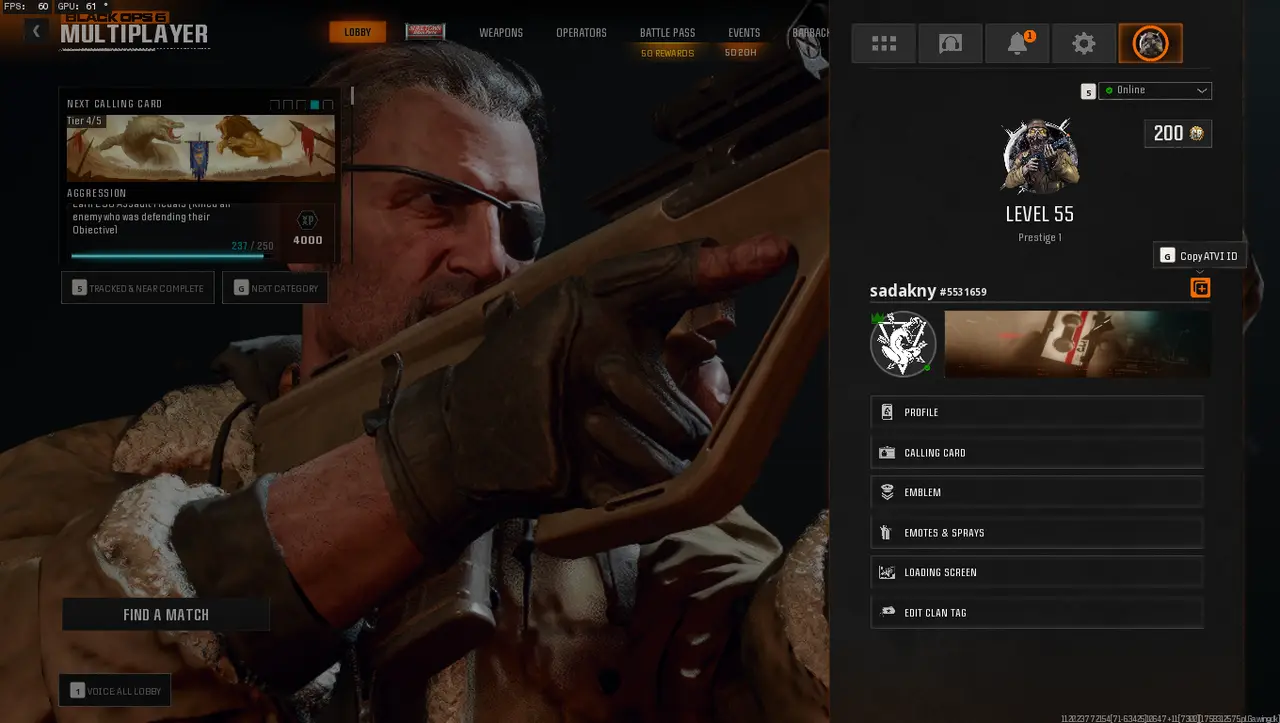The image size is (1280, 723).
Task: Click the Copy ATVI ID tooltip button
Action: pyautogui.click(x=1200, y=256)
